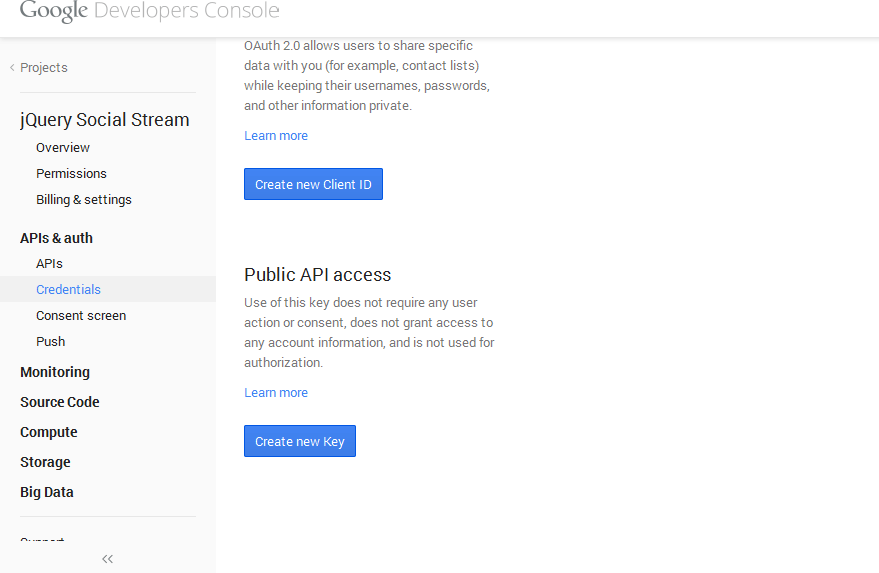Open Billing & settings
Viewport: 879px width, 573px height.
pyautogui.click(x=84, y=200)
